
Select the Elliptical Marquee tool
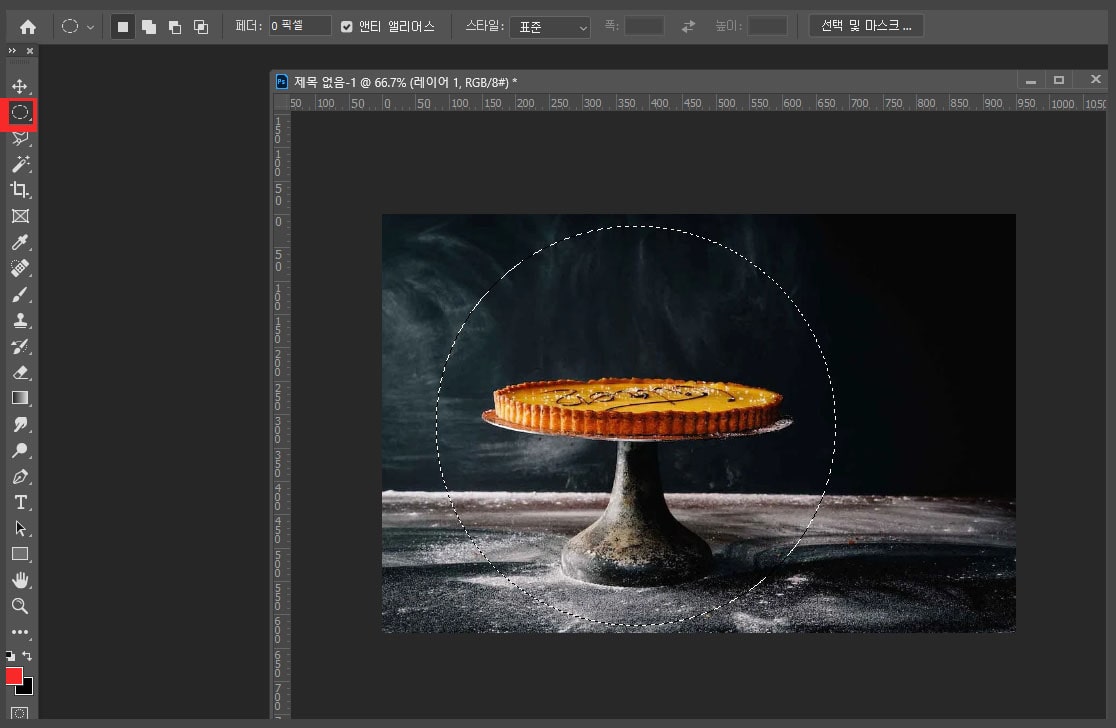pos(19,113)
